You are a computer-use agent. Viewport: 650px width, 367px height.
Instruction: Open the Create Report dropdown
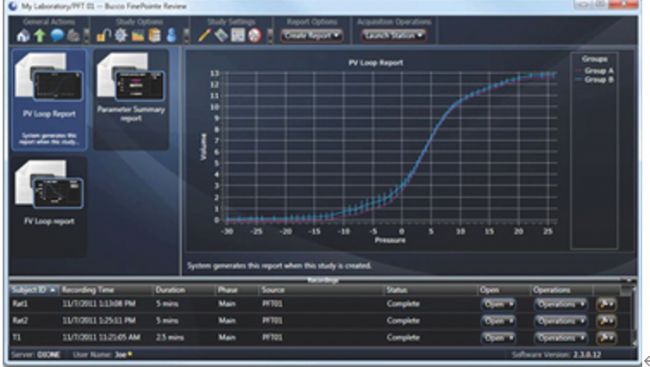(x=312, y=36)
